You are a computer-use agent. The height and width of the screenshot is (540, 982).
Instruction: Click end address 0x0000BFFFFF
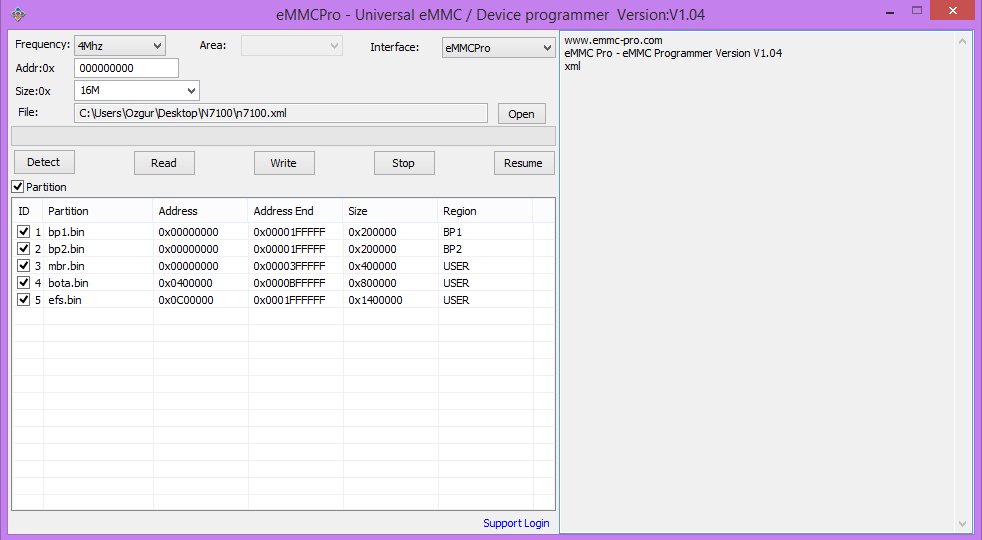289,283
